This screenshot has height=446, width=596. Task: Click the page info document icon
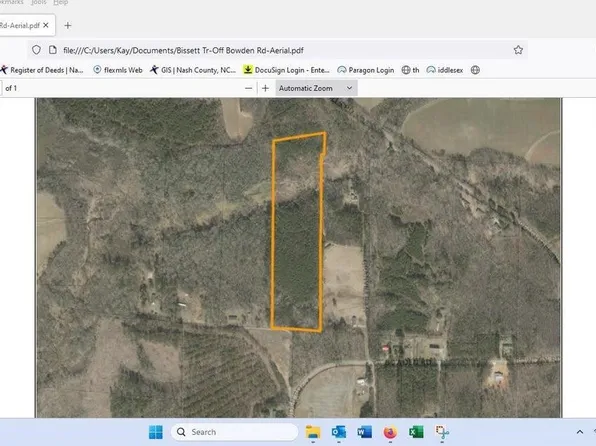[53, 50]
